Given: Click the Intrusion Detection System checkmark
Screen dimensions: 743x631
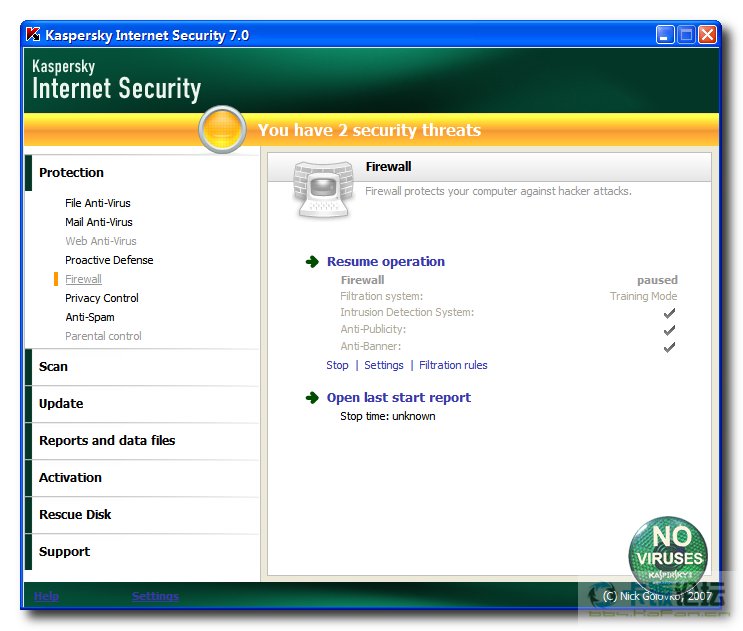Looking at the screenshot, I should [669, 313].
